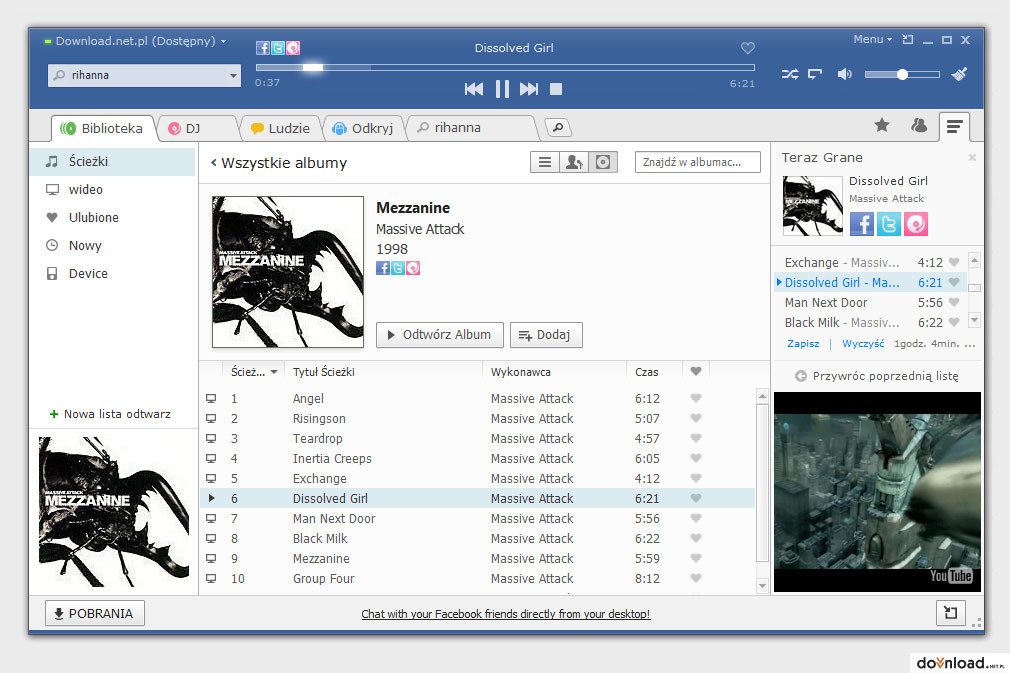The image size is (1010, 673).
Task: Share now playing on Facebook in panel
Action: 862,224
